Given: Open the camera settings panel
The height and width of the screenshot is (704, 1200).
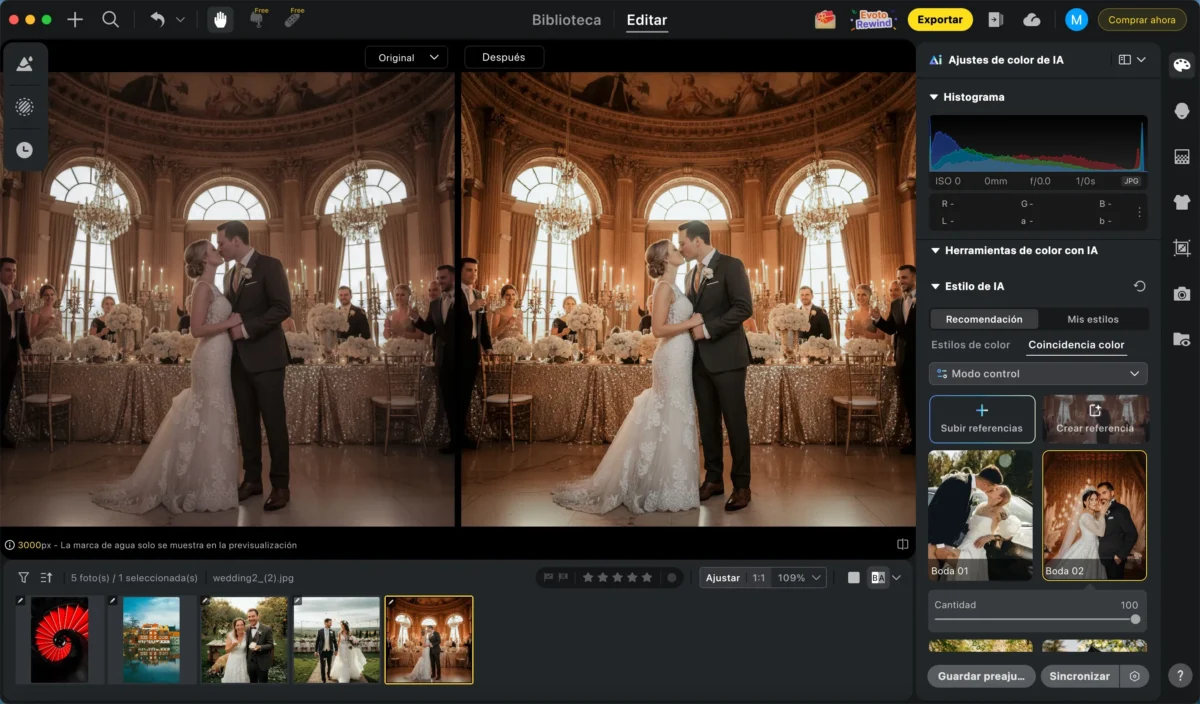Looking at the screenshot, I should point(1182,292).
